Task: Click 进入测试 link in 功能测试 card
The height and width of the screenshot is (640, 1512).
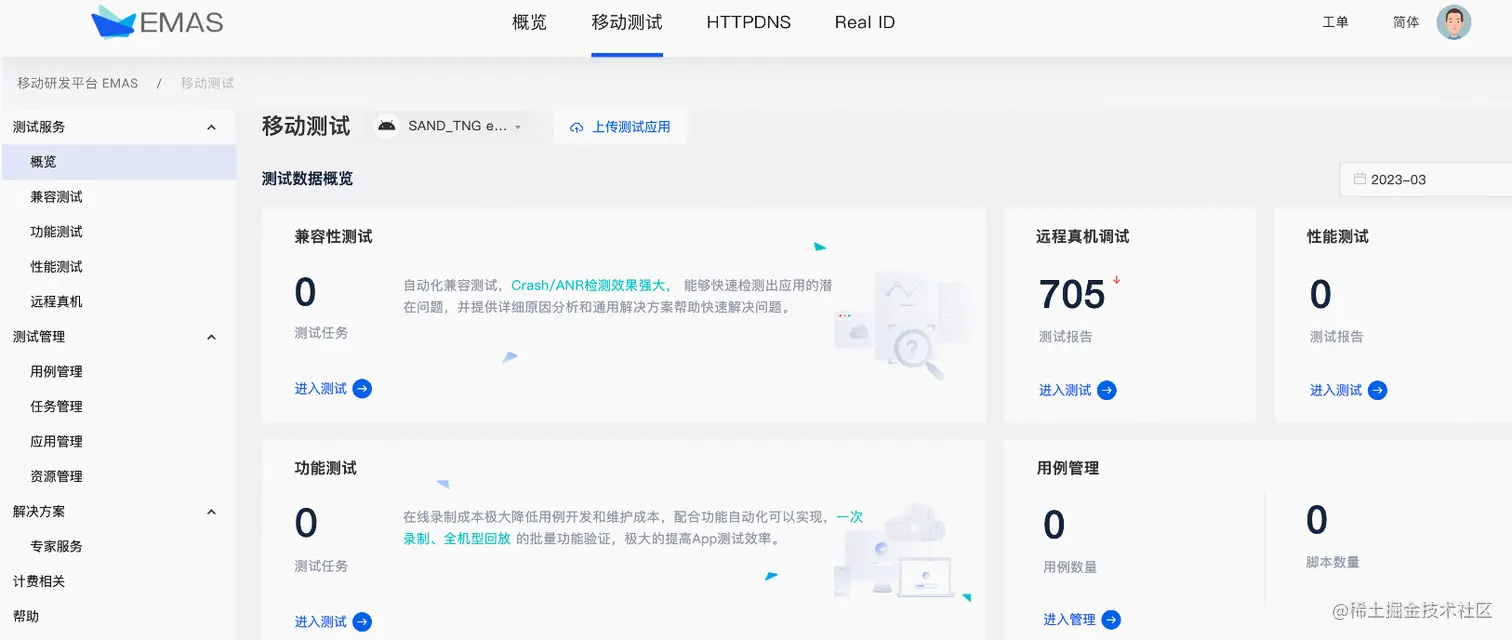Action: (x=320, y=622)
